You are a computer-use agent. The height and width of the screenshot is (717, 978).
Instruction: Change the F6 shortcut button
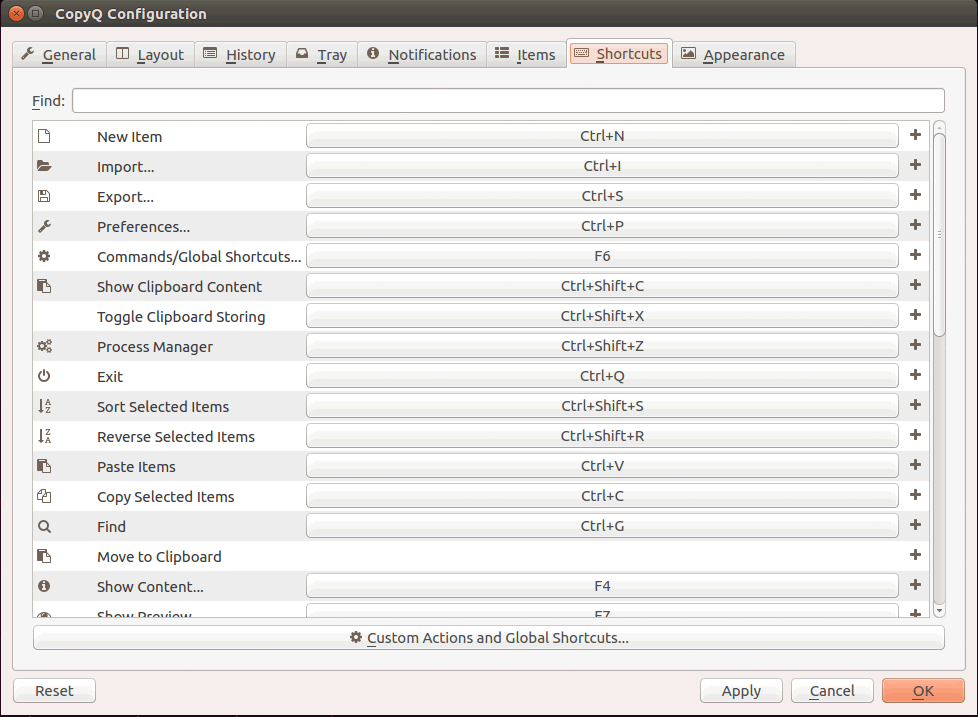(x=602, y=256)
